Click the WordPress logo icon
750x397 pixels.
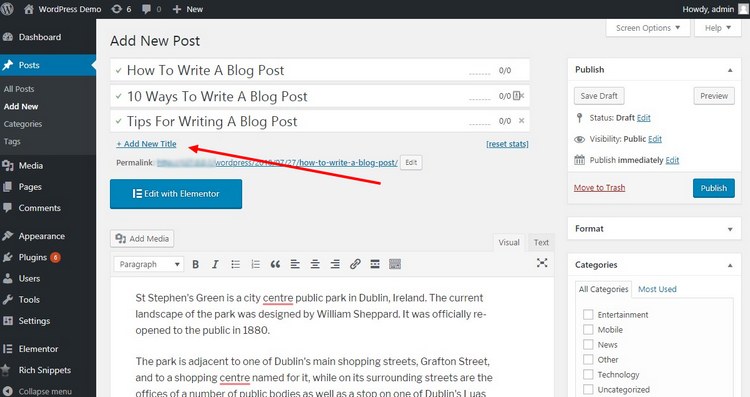click(x=7, y=9)
